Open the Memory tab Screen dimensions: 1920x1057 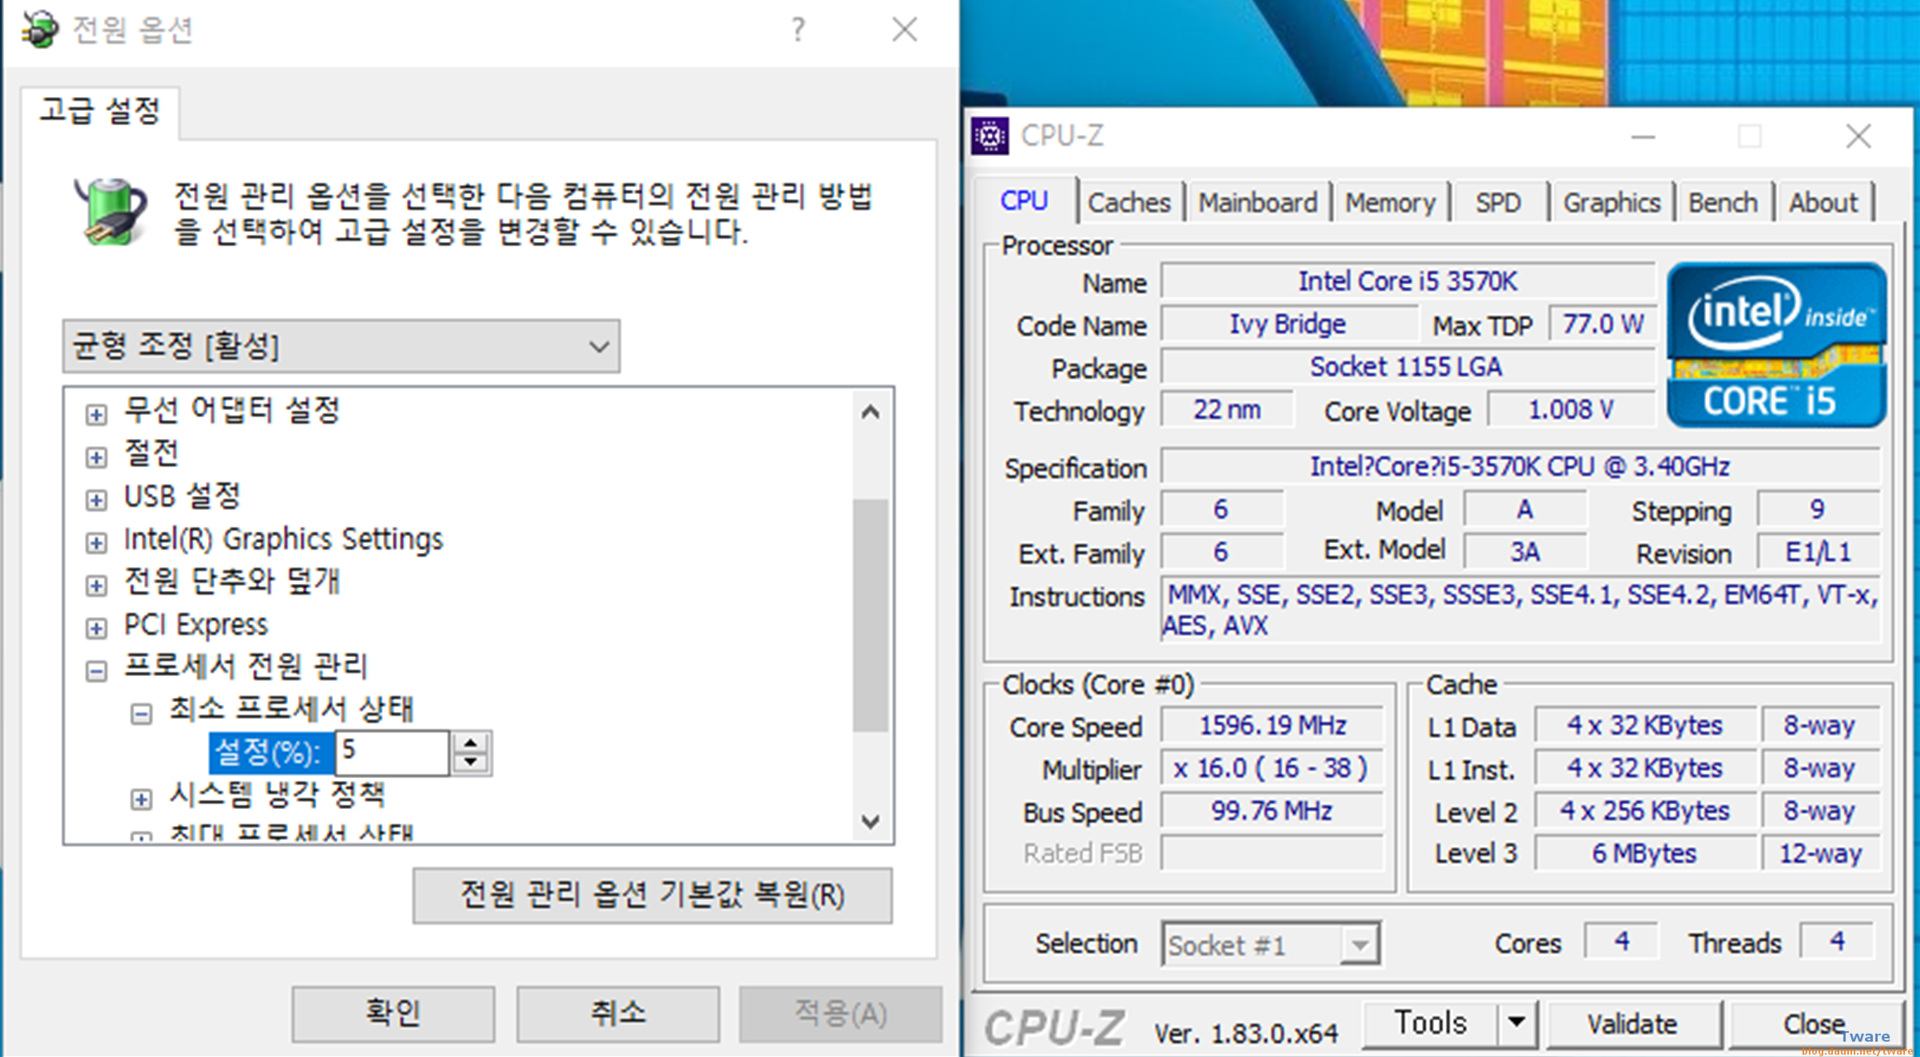(1390, 203)
